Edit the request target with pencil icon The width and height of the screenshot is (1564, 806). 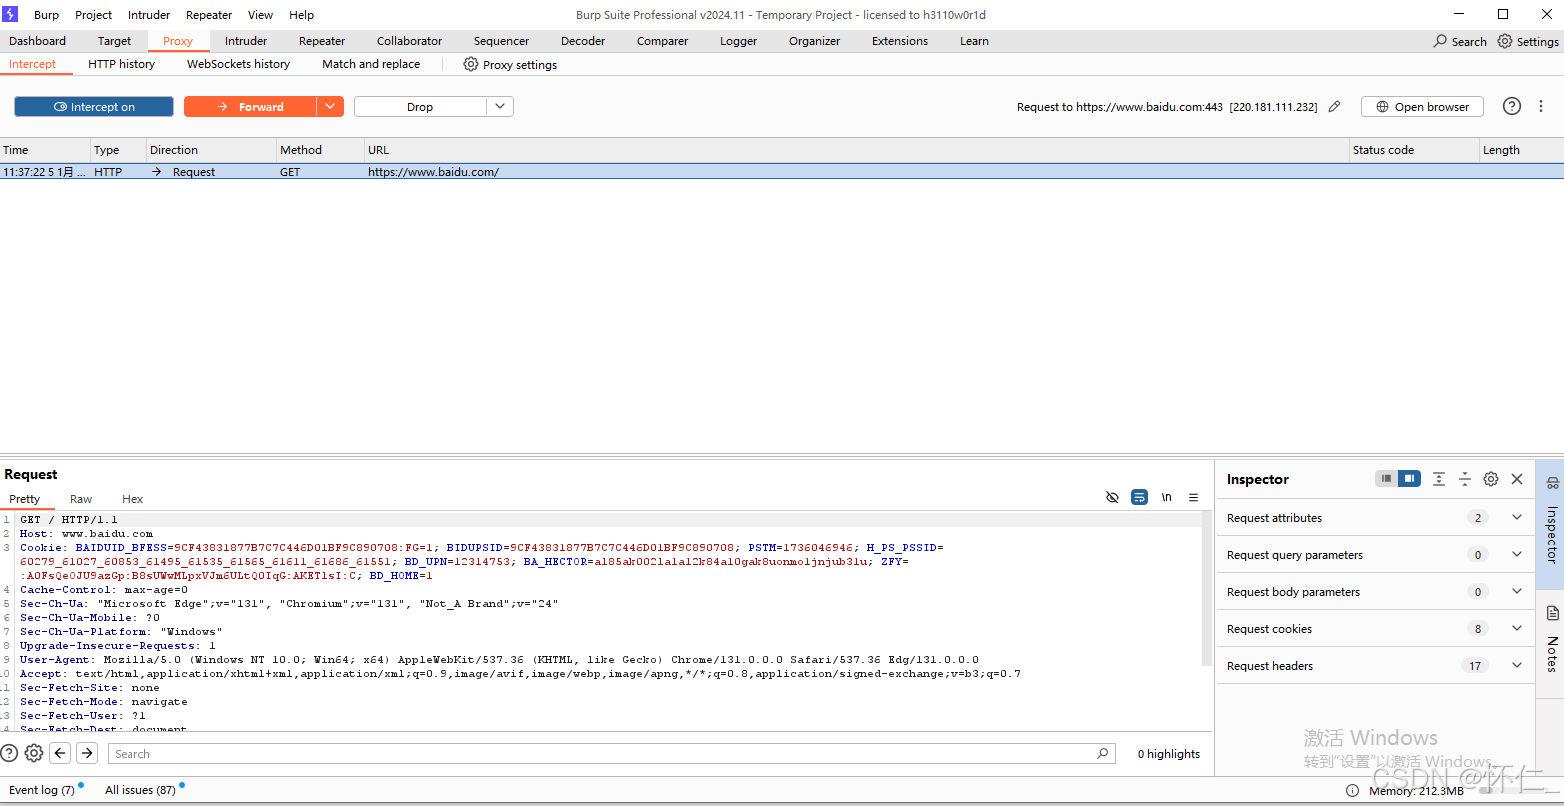pos(1334,107)
